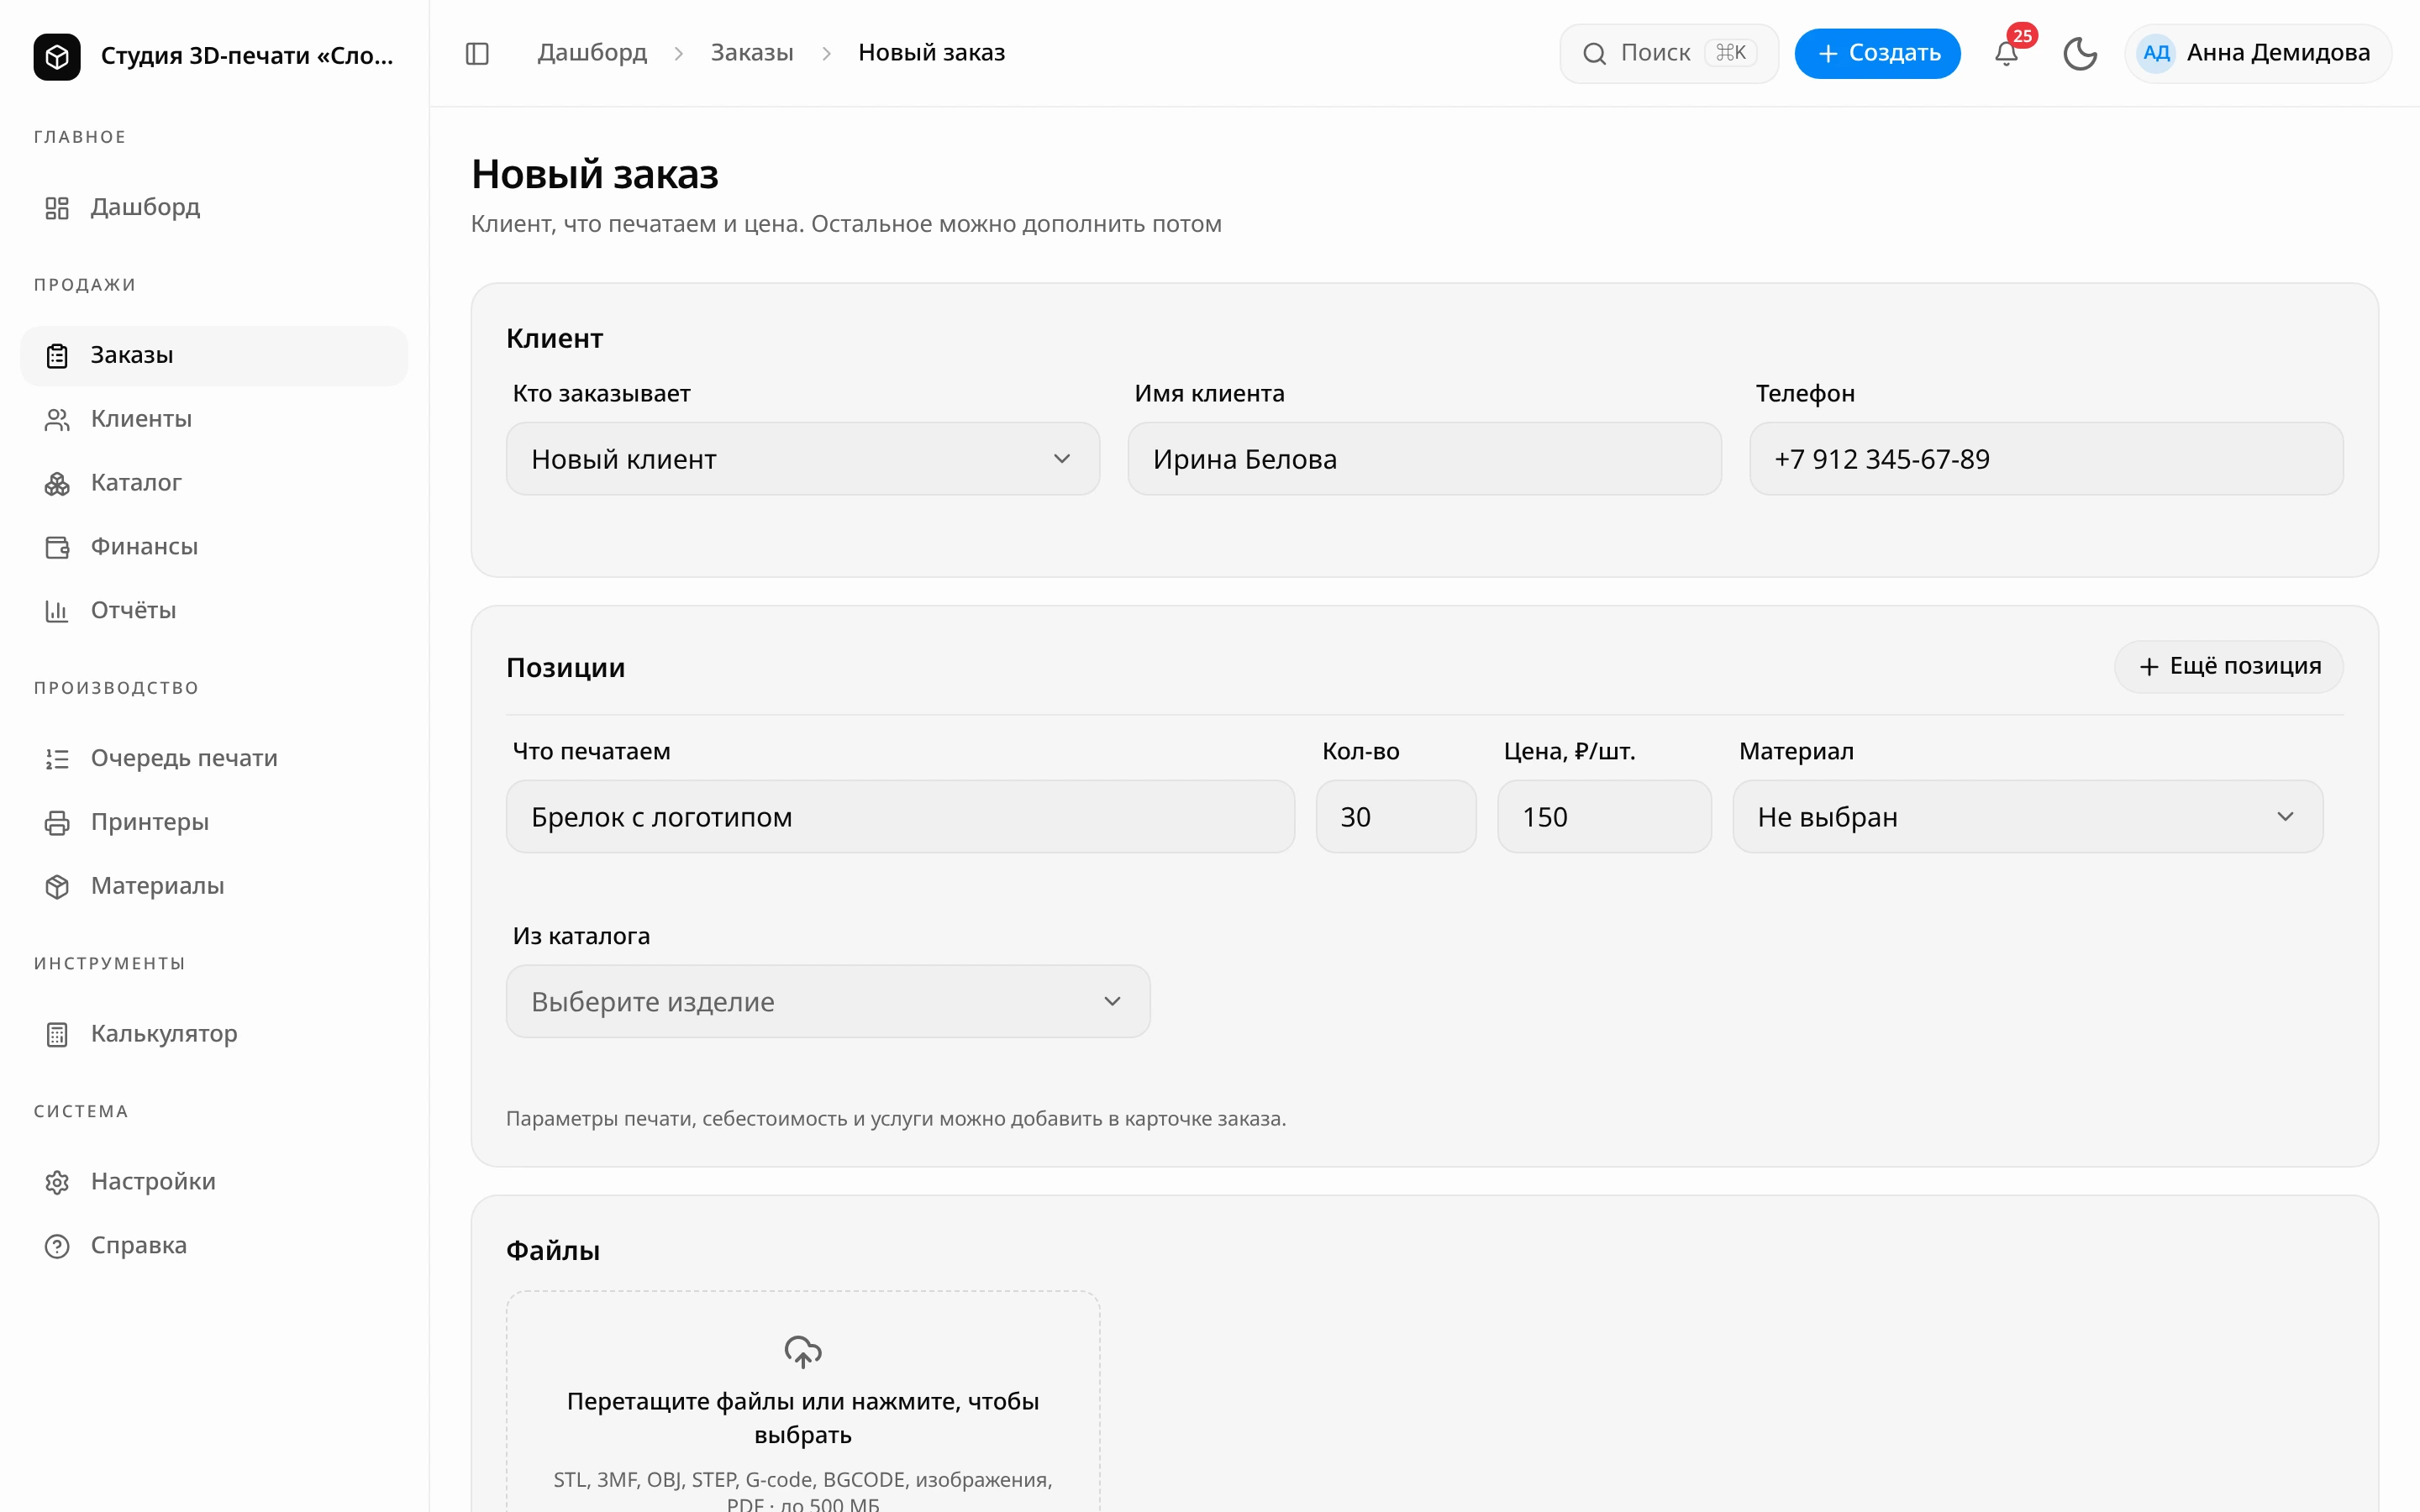
Task: Click the Настройки gear icon
Action: coord(57,1182)
